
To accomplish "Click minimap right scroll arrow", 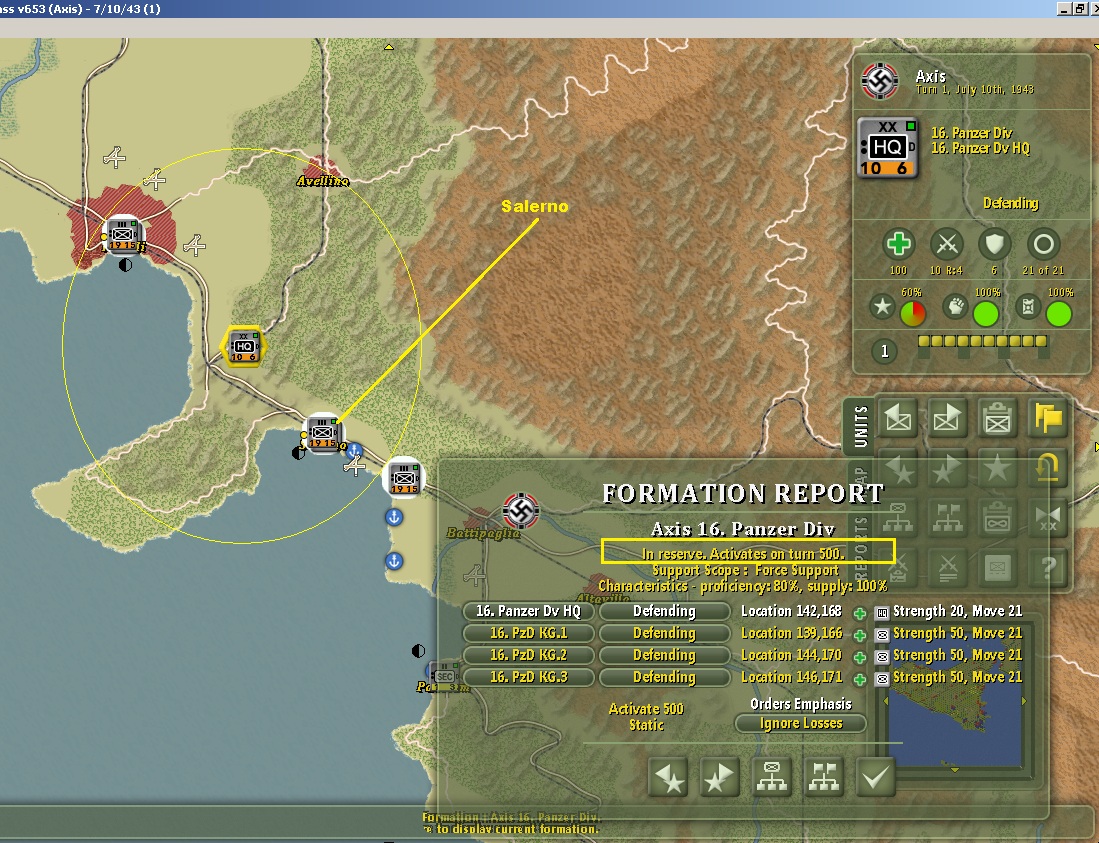I will coord(1024,701).
